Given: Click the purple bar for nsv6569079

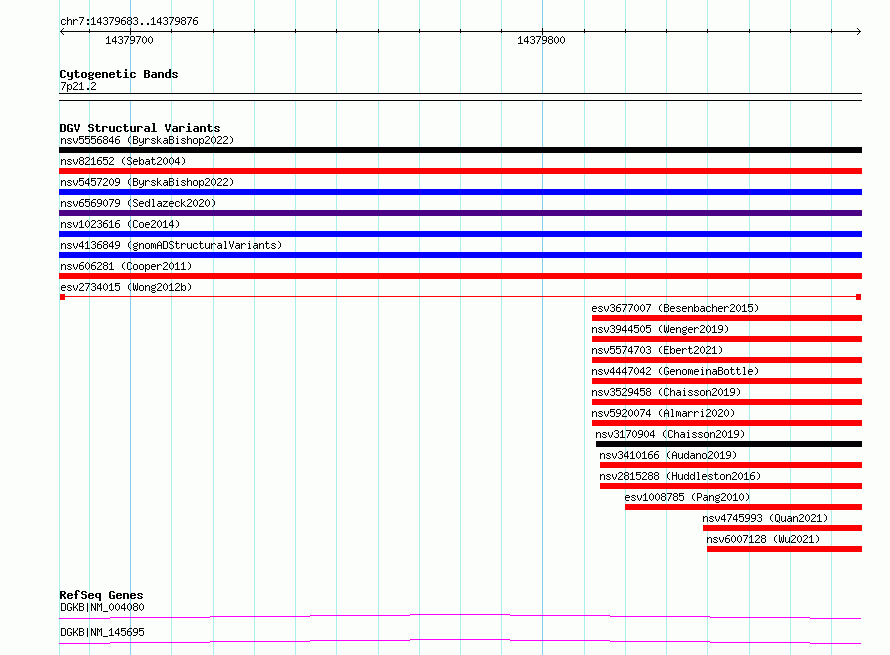Looking at the screenshot, I should click(x=460, y=213).
